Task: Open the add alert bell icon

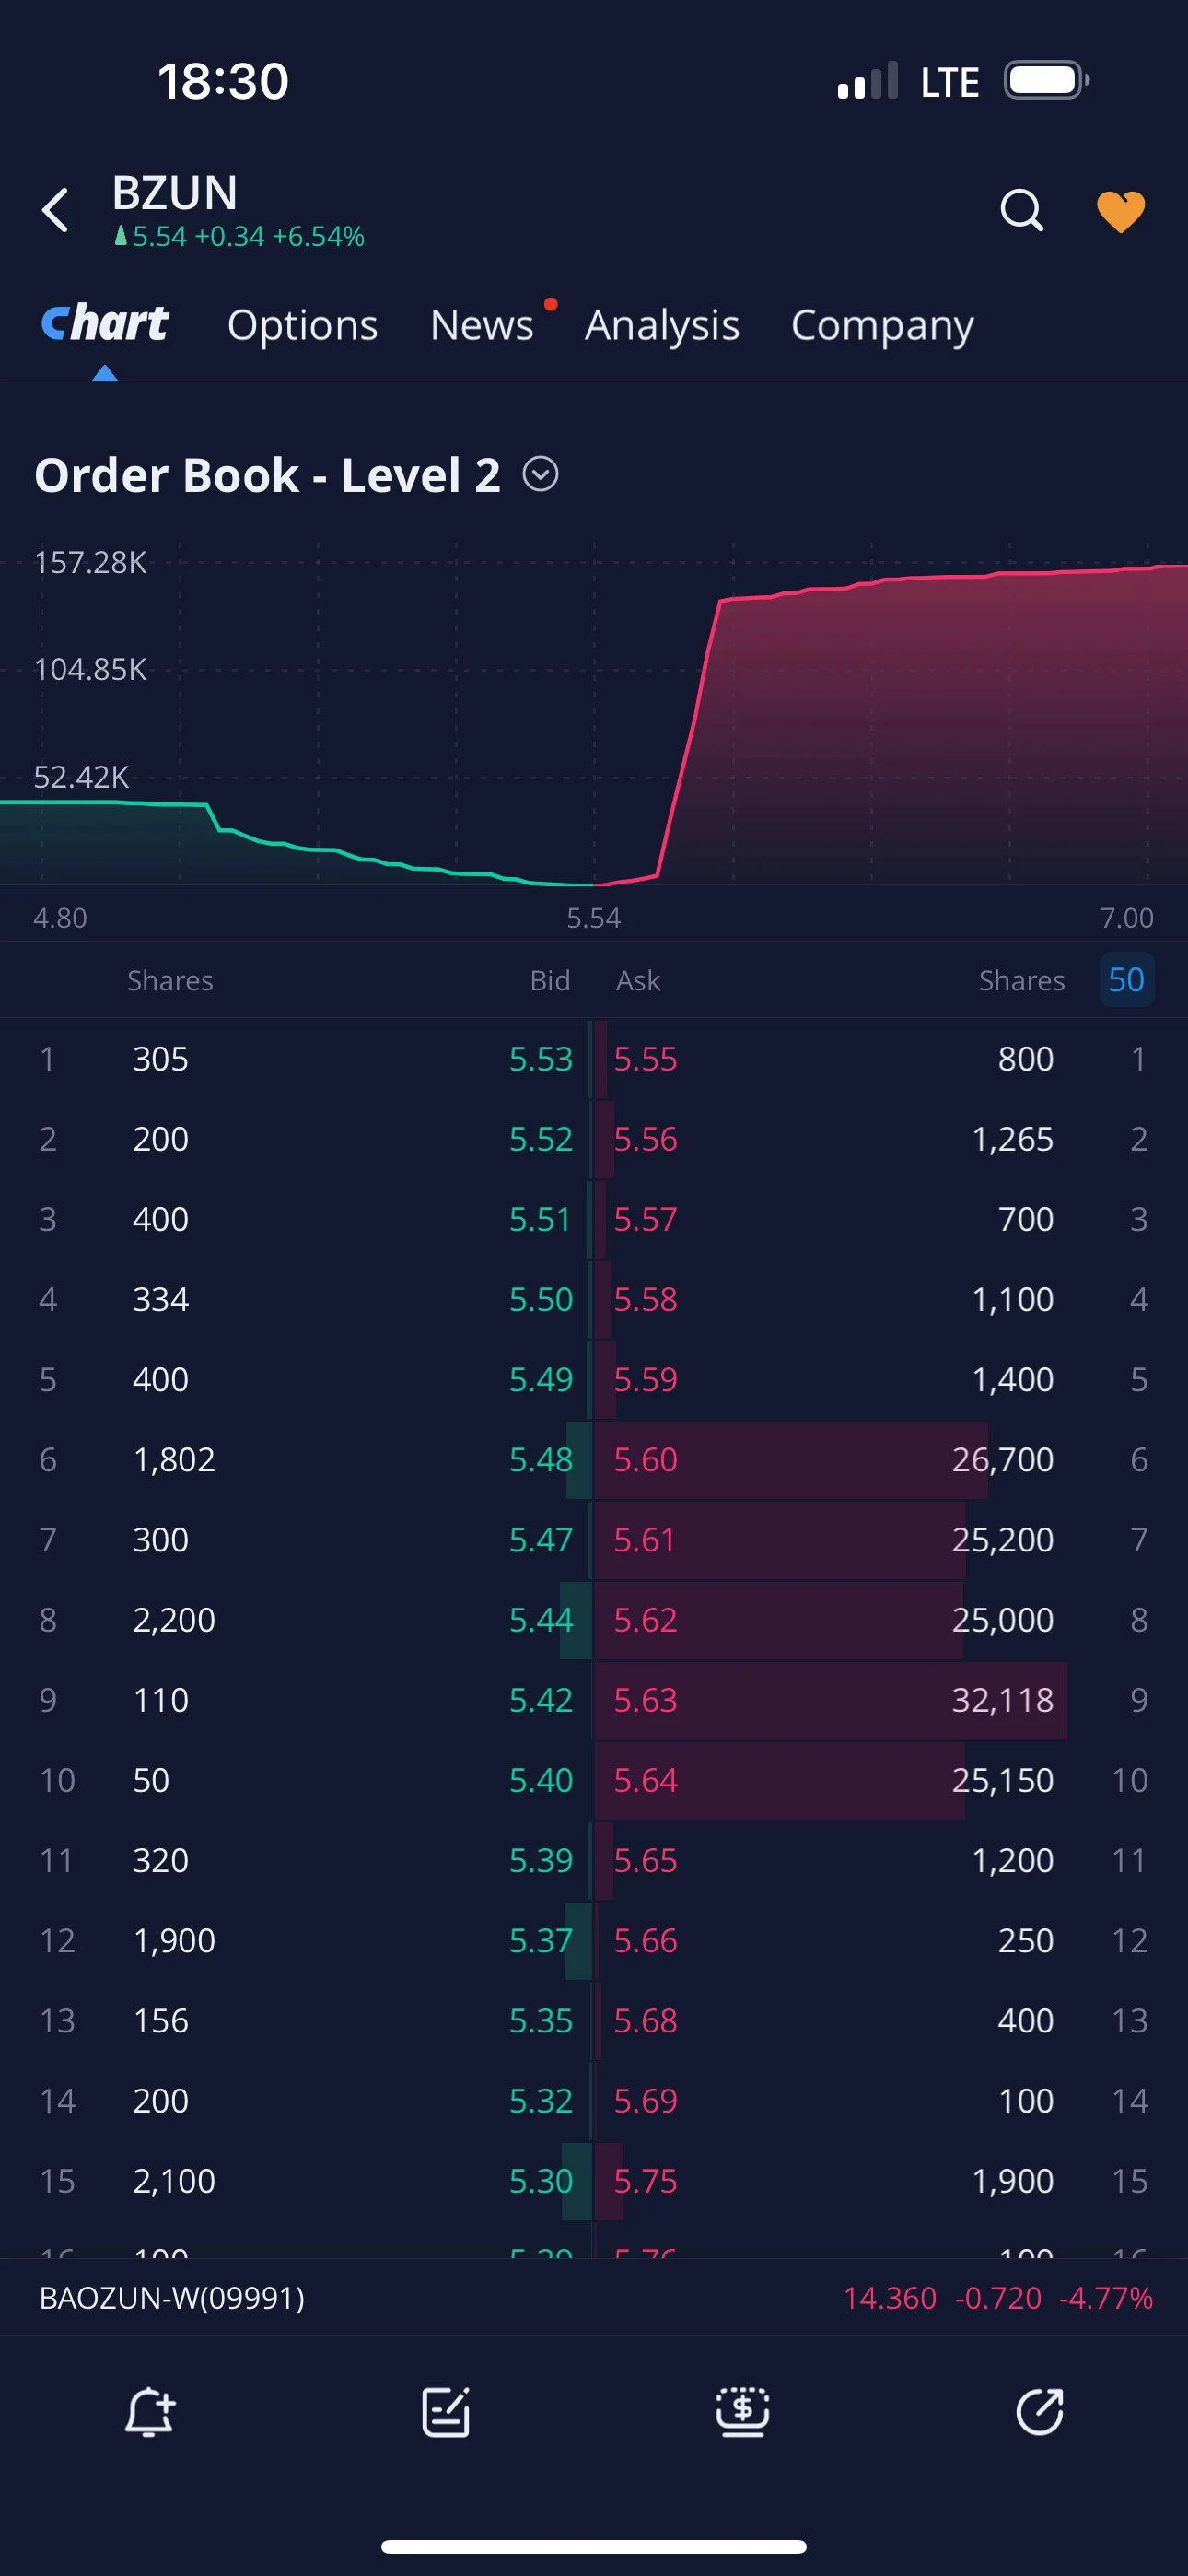Action: coord(150,2412)
